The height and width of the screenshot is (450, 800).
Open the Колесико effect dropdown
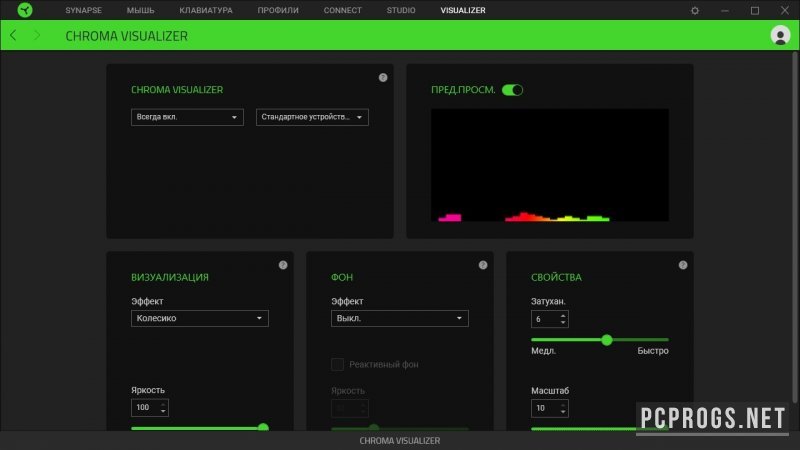click(x=199, y=318)
